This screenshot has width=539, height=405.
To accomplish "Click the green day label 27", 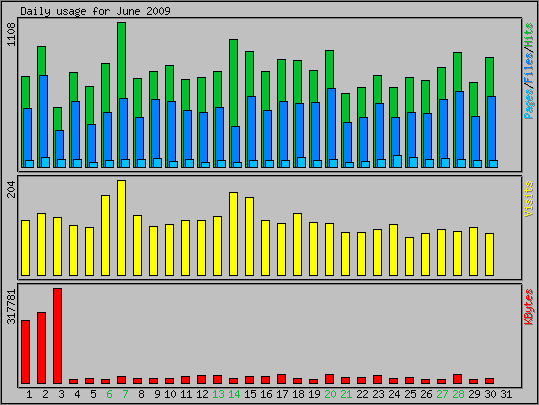I will coord(442,394).
